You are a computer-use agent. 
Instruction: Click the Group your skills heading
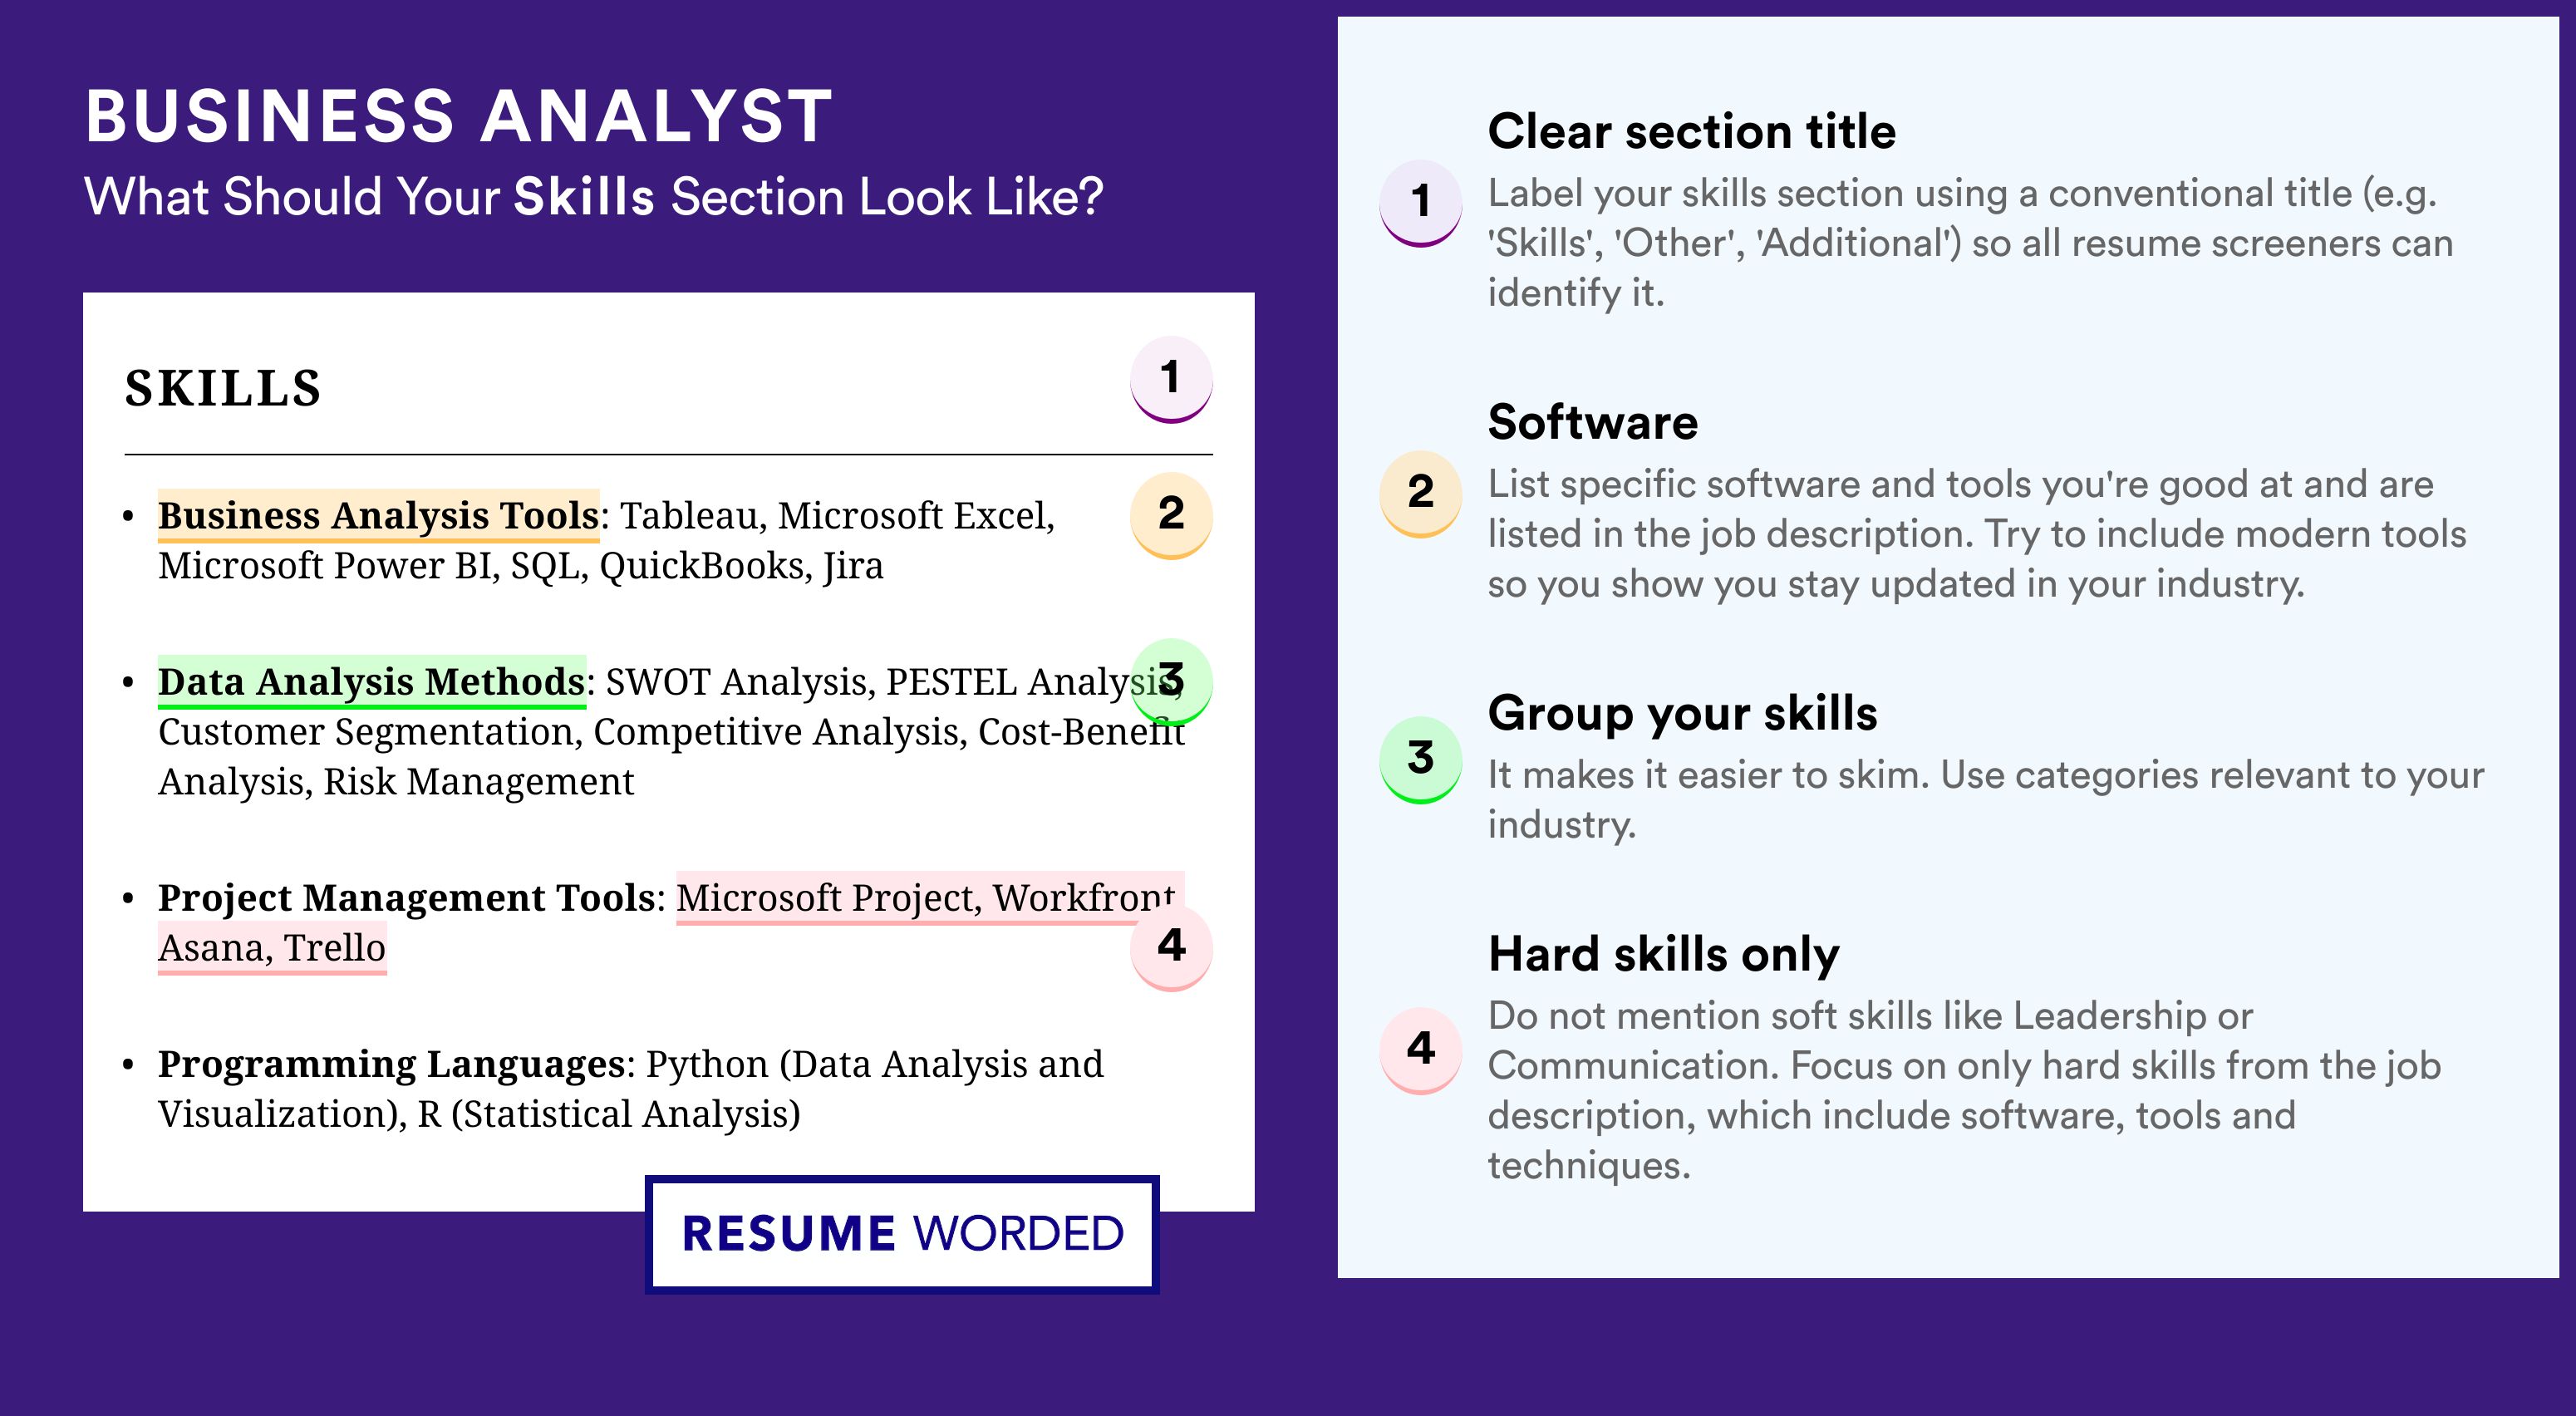coord(1682,714)
